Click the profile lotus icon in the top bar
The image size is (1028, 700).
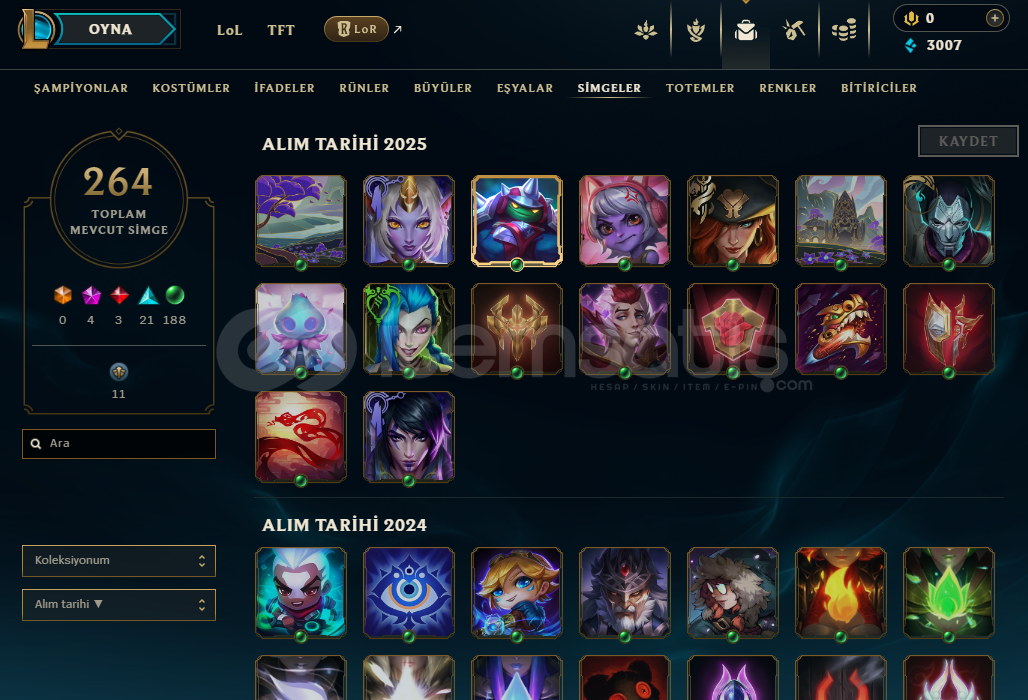point(646,30)
